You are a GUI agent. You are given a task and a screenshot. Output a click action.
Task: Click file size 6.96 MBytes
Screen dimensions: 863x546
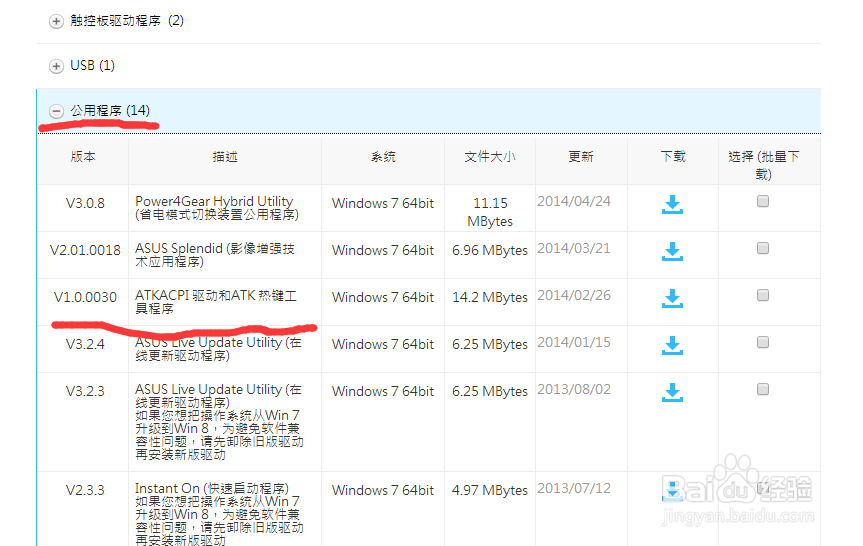point(490,250)
